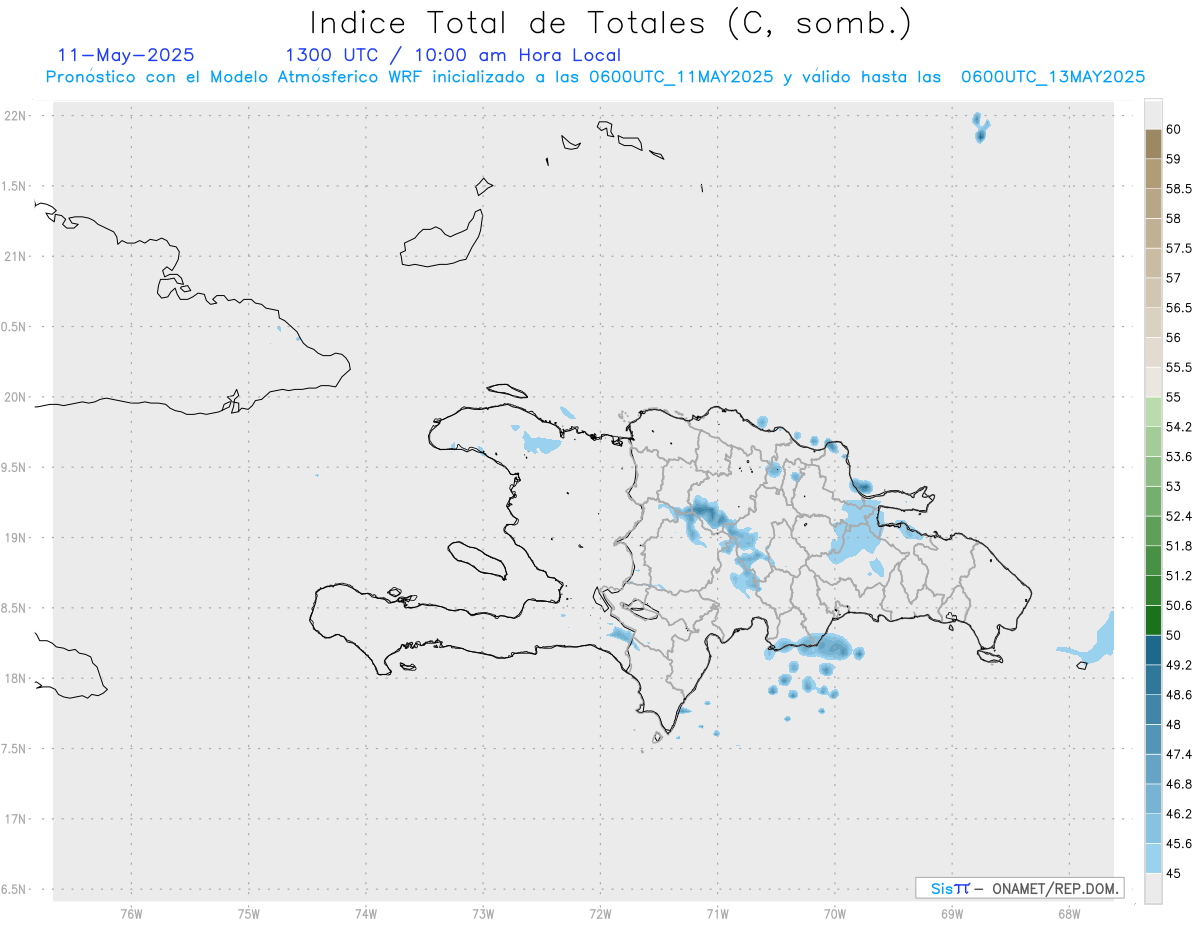Image resolution: width=1200 pixels, height=927 pixels.
Task: Click the "20N" latitude label
Action: point(16,397)
